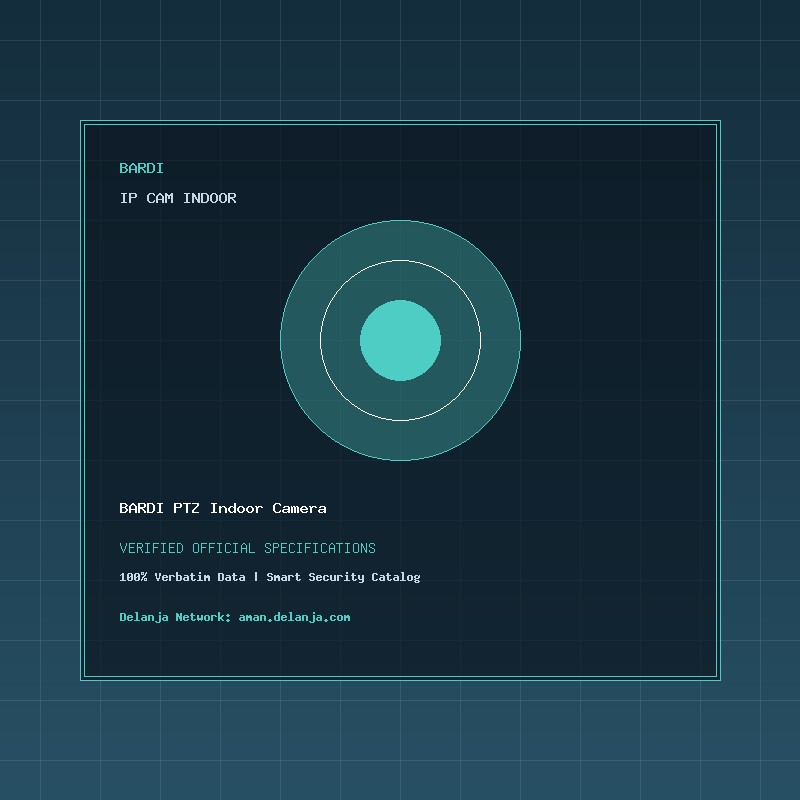Select the BARDI PTZ Indoor Camera title
Viewport: 800px width, 800px height.
coord(223,508)
